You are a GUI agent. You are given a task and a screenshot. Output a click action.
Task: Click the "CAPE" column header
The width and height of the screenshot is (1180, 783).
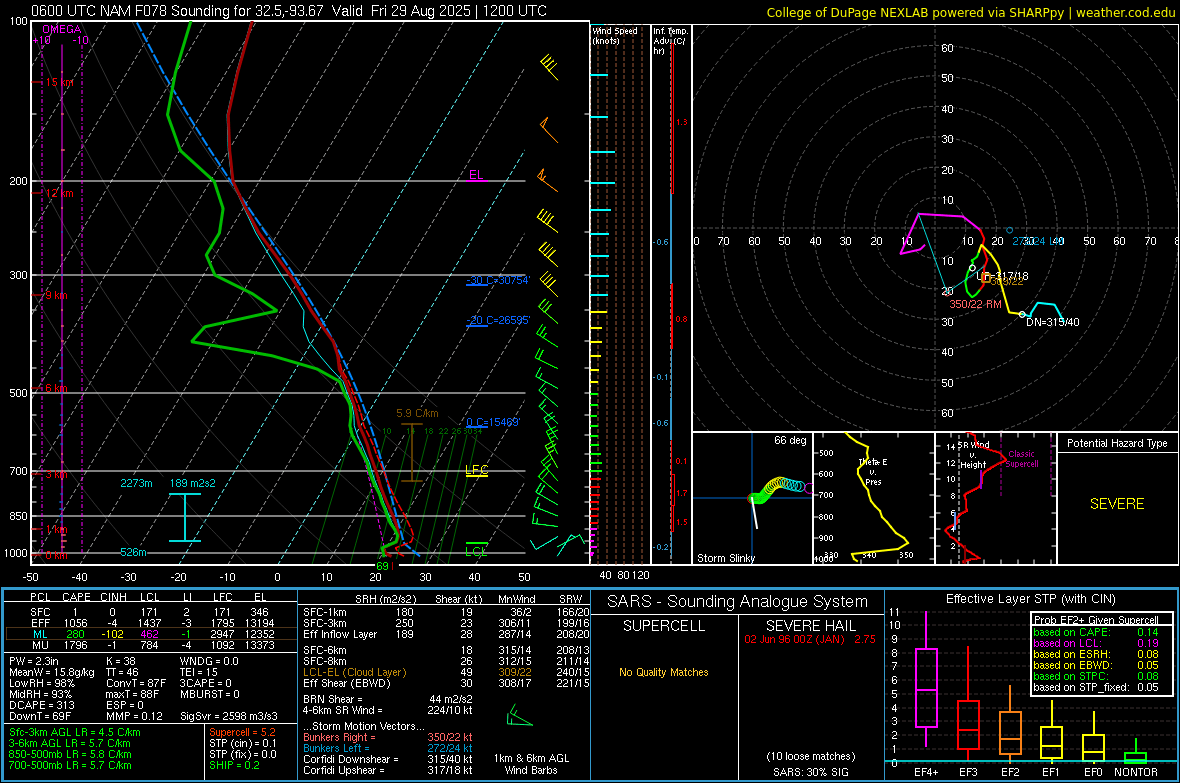[x=76, y=597]
